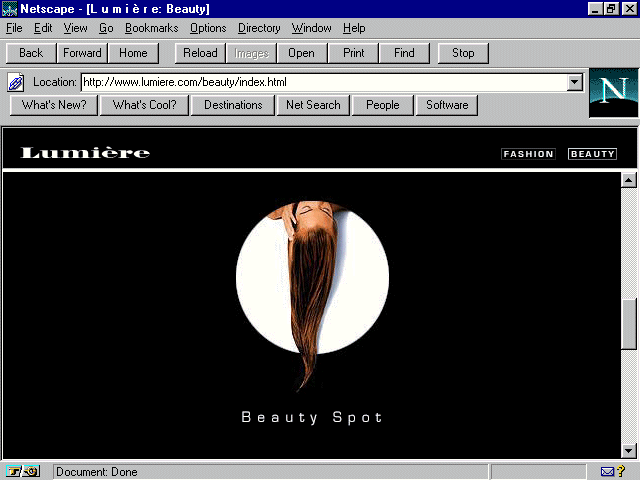This screenshot has width=640, height=480.
Task: Click the security key icon in status bar
Action: [x=22, y=471]
